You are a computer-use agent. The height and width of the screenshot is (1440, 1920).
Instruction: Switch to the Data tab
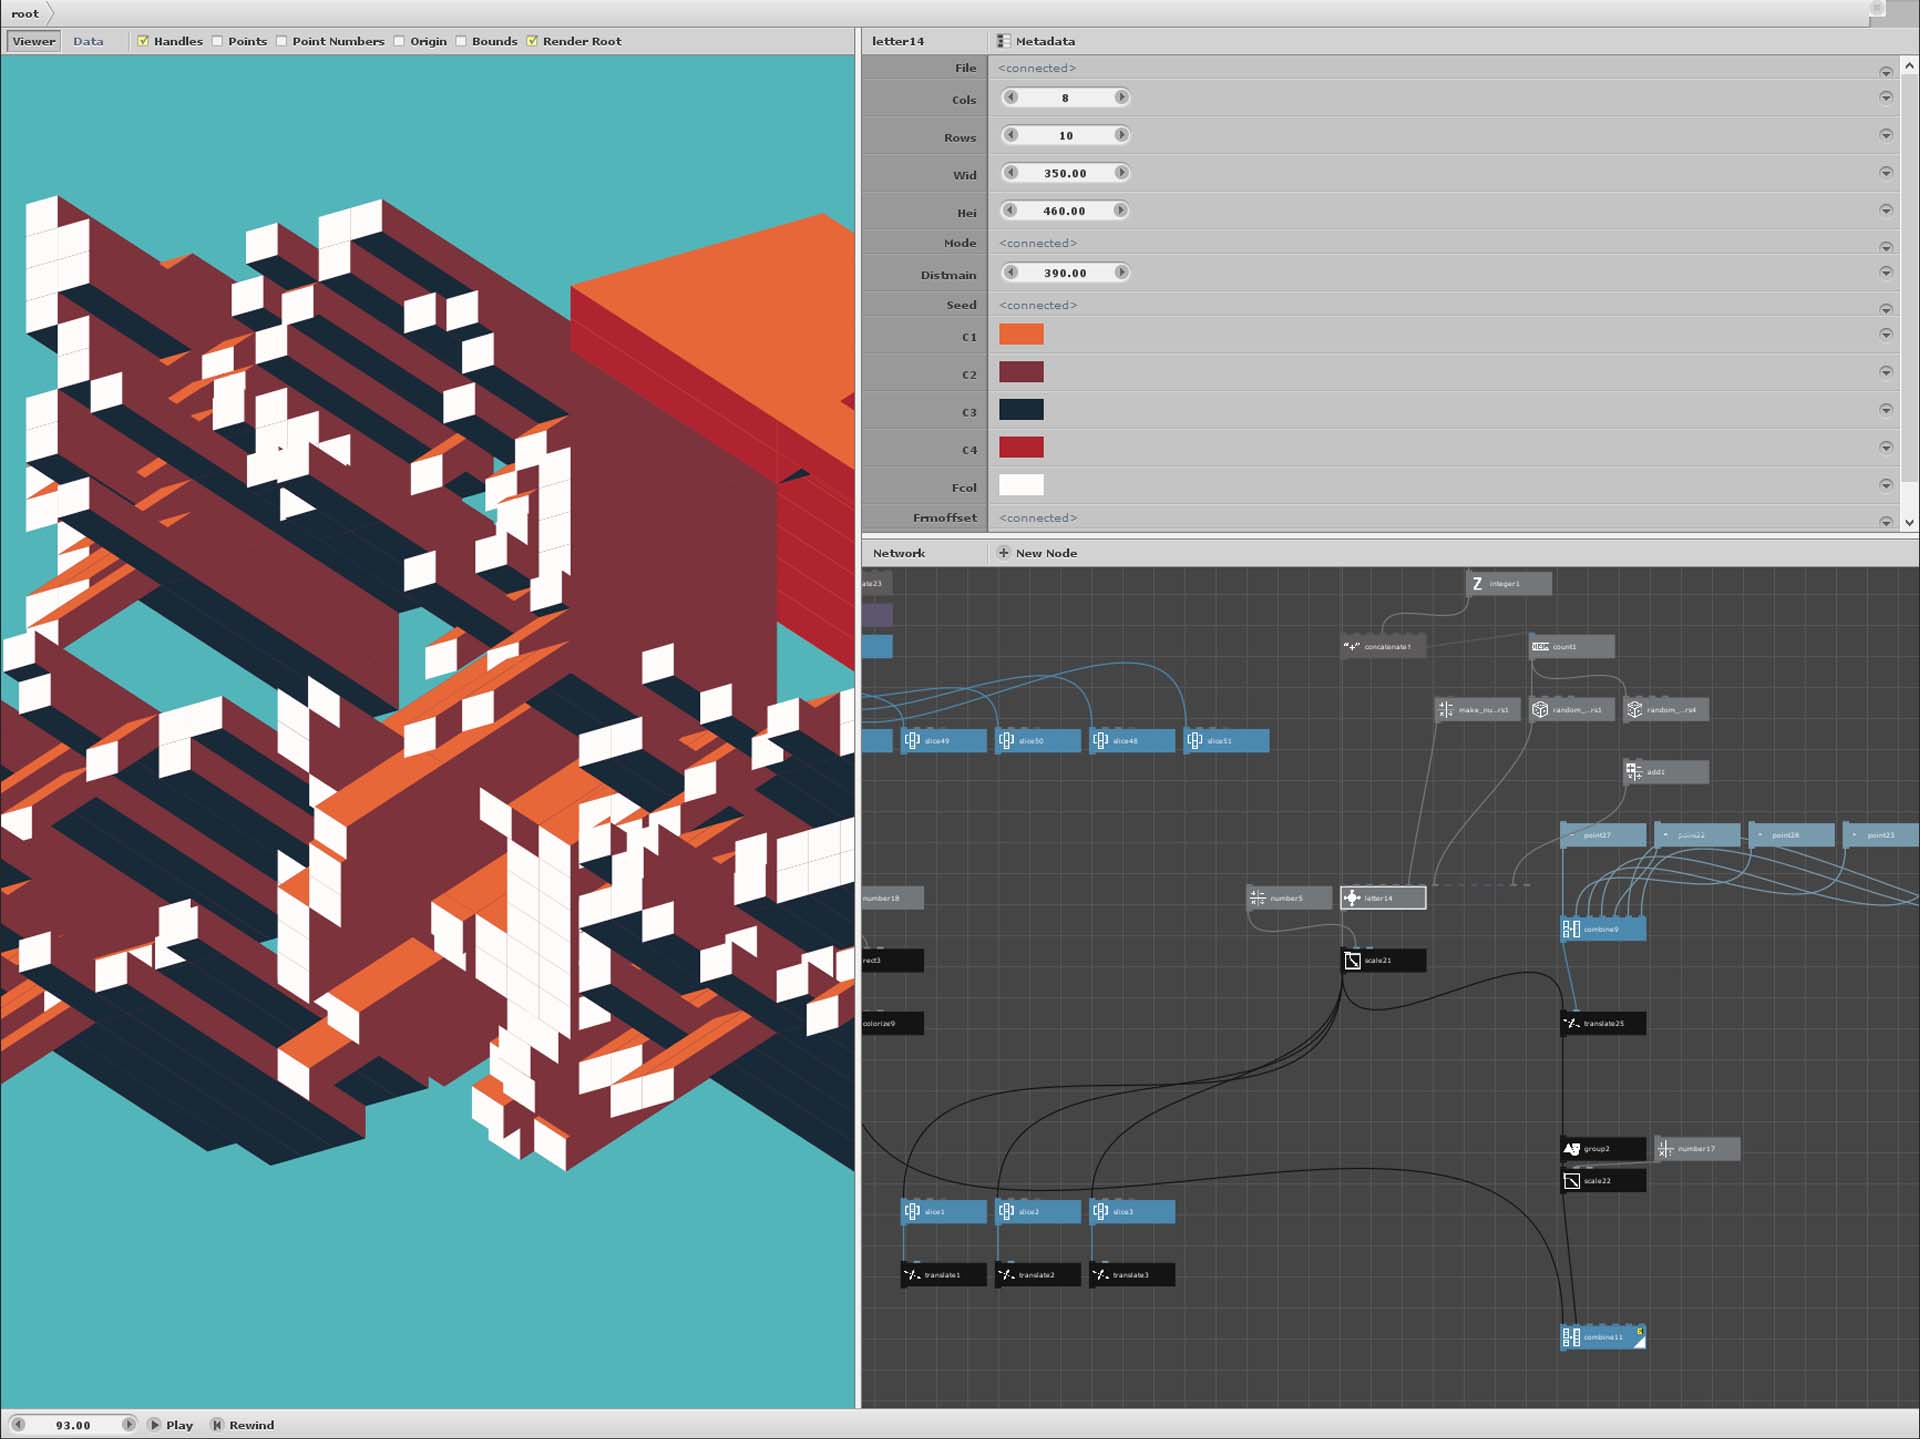coord(88,41)
